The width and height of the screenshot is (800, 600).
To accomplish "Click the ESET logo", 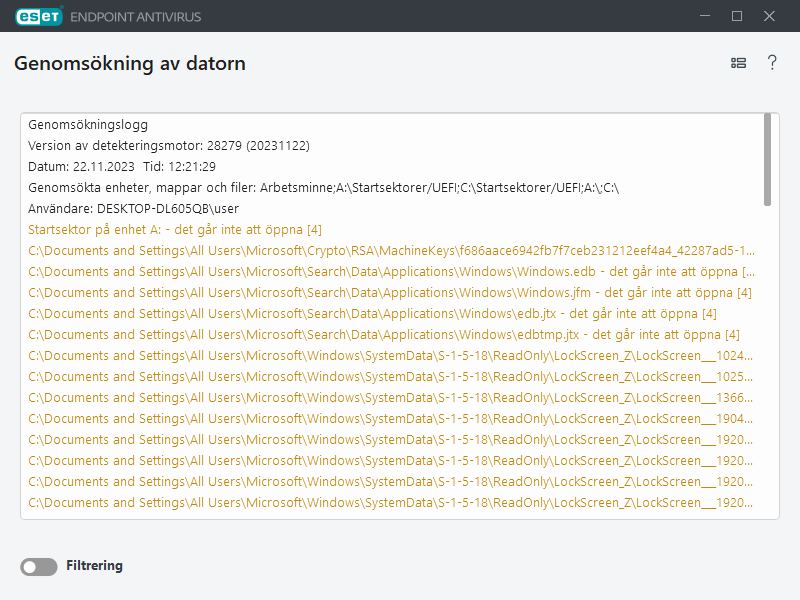I will [x=38, y=15].
